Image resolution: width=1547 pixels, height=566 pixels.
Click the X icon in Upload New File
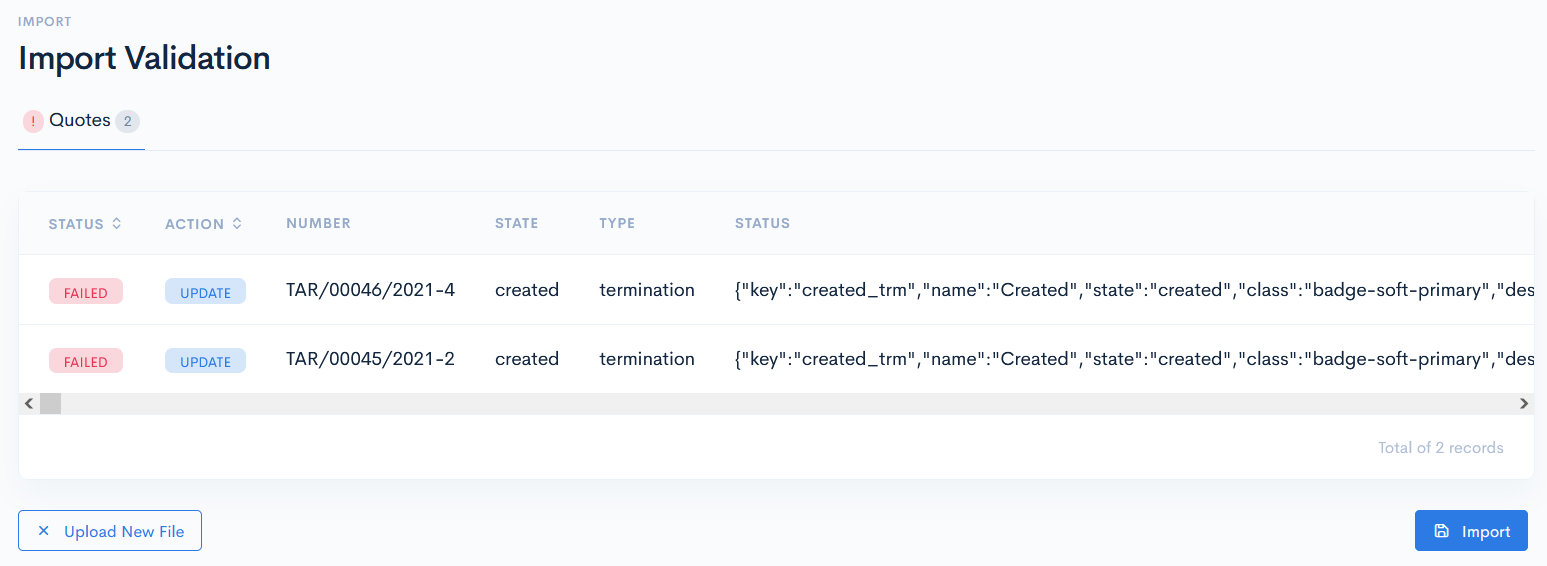pos(43,531)
